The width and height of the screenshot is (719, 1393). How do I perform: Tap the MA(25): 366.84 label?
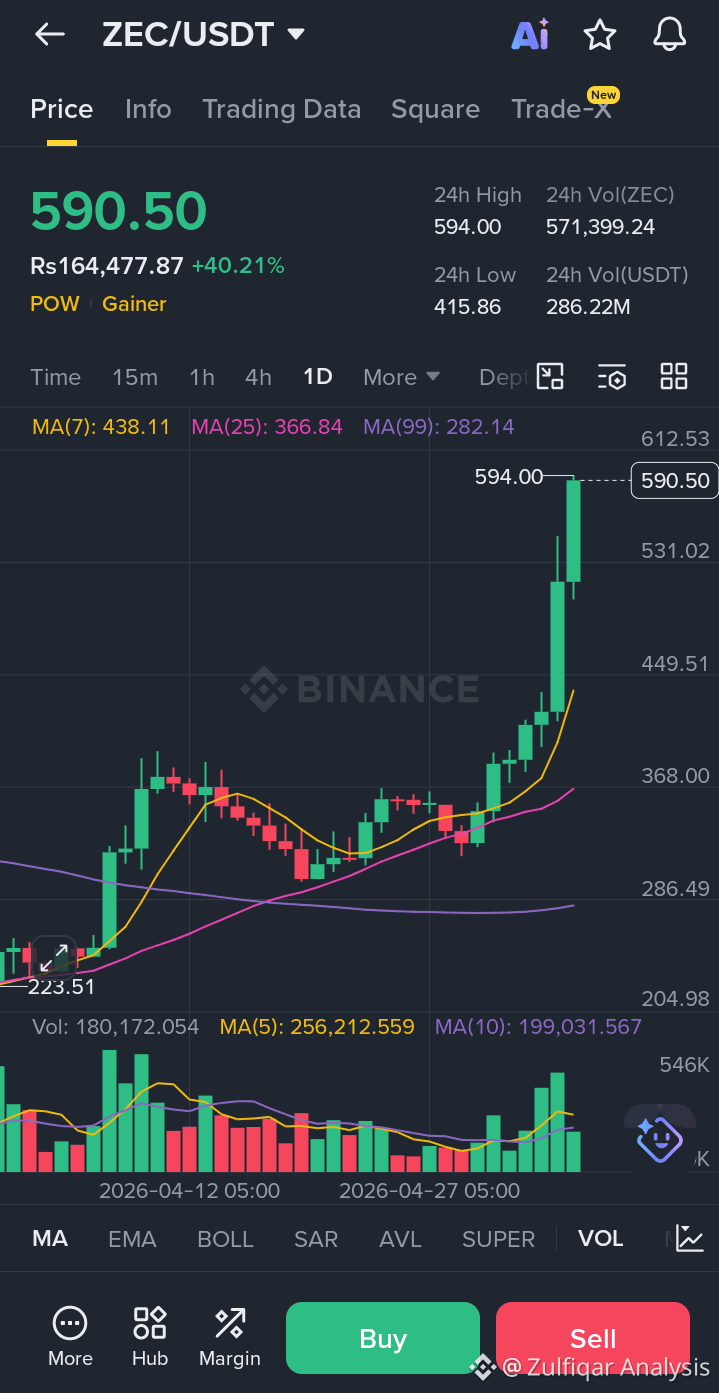267,427
